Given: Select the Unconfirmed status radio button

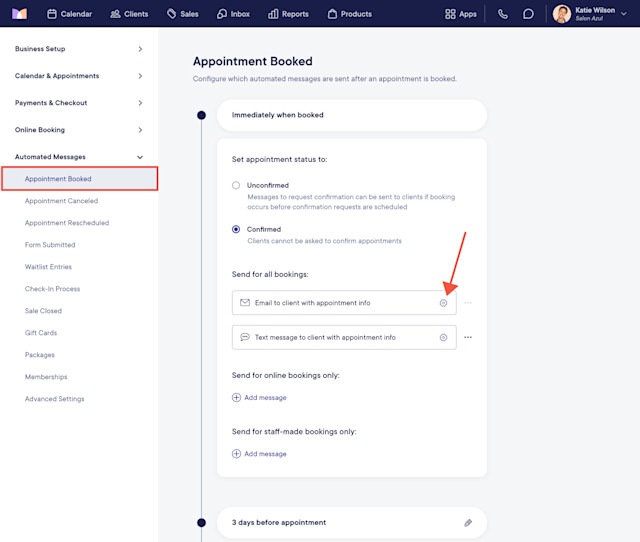Looking at the screenshot, I should 236,185.
